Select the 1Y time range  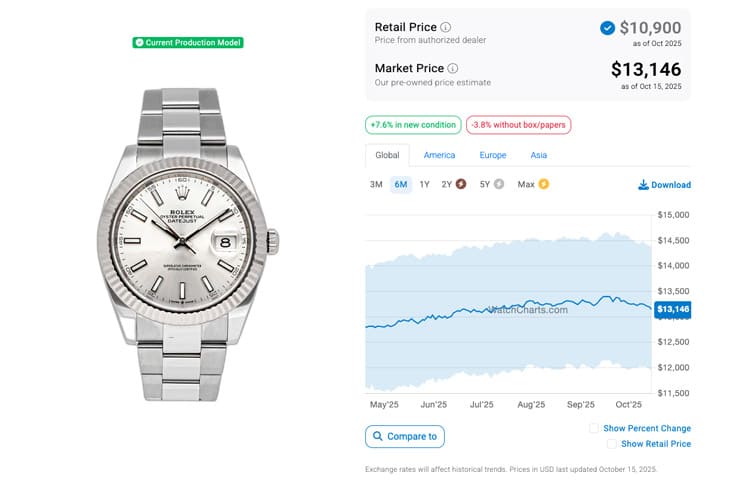click(x=425, y=184)
